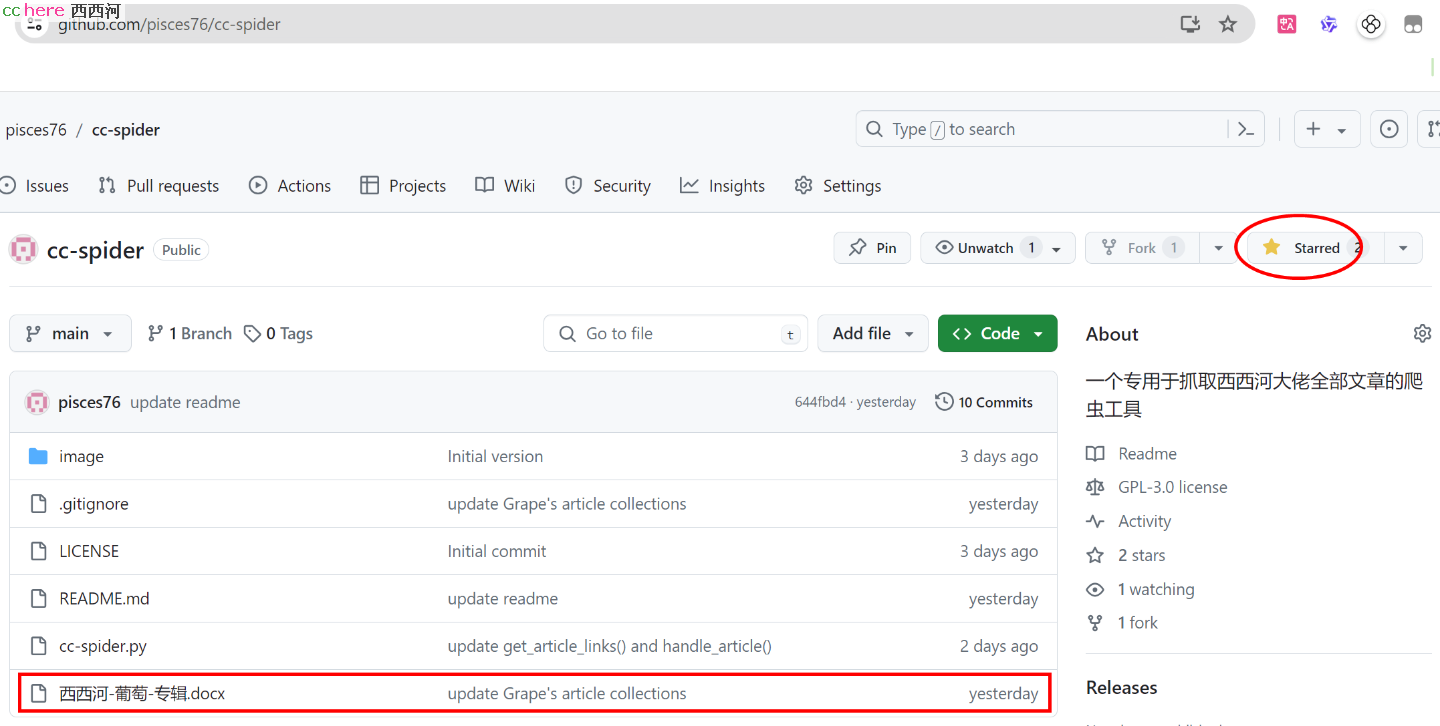The height and width of the screenshot is (726, 1440).
Task: Pin the cc-spider repository
Action: click(x=872, y=248)
